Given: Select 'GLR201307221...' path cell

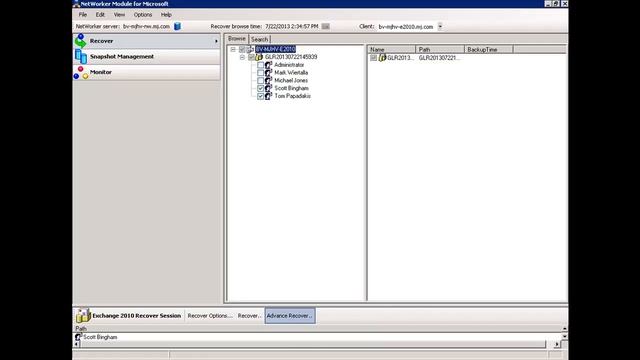Looking at the screenshot, I should tap(439, 58).
